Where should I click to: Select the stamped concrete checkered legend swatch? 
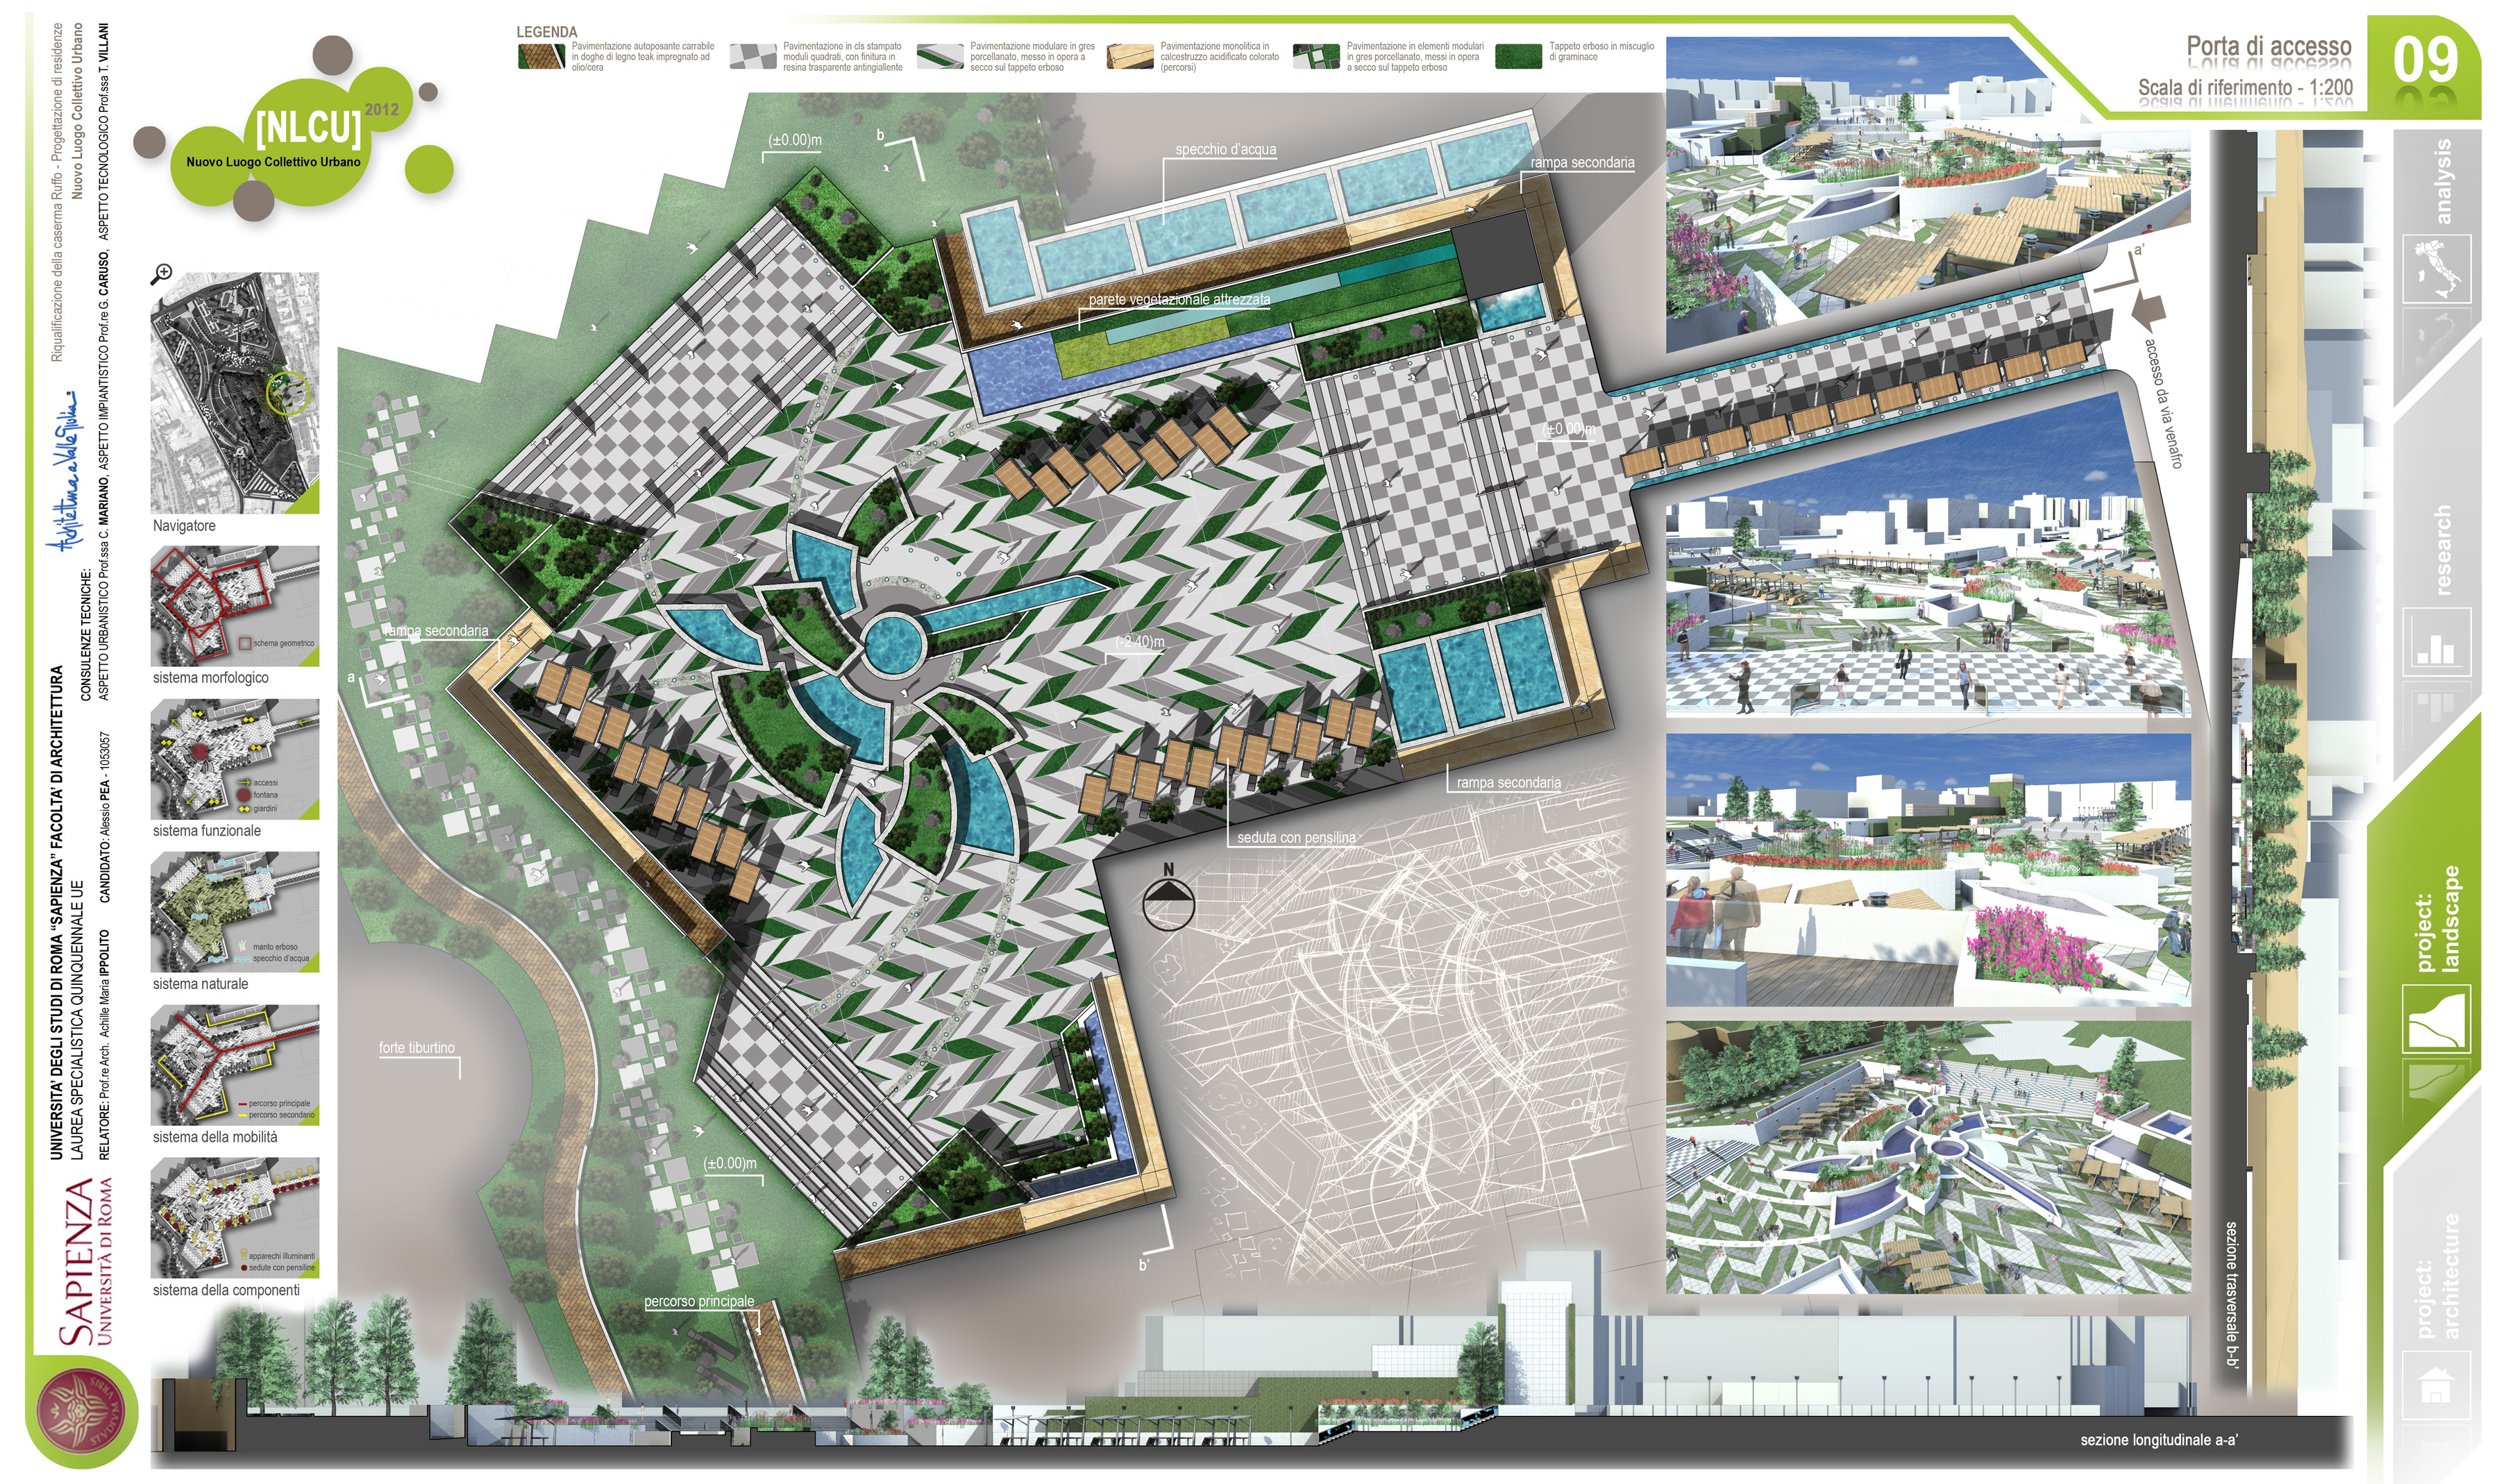[x=753, y=57]
